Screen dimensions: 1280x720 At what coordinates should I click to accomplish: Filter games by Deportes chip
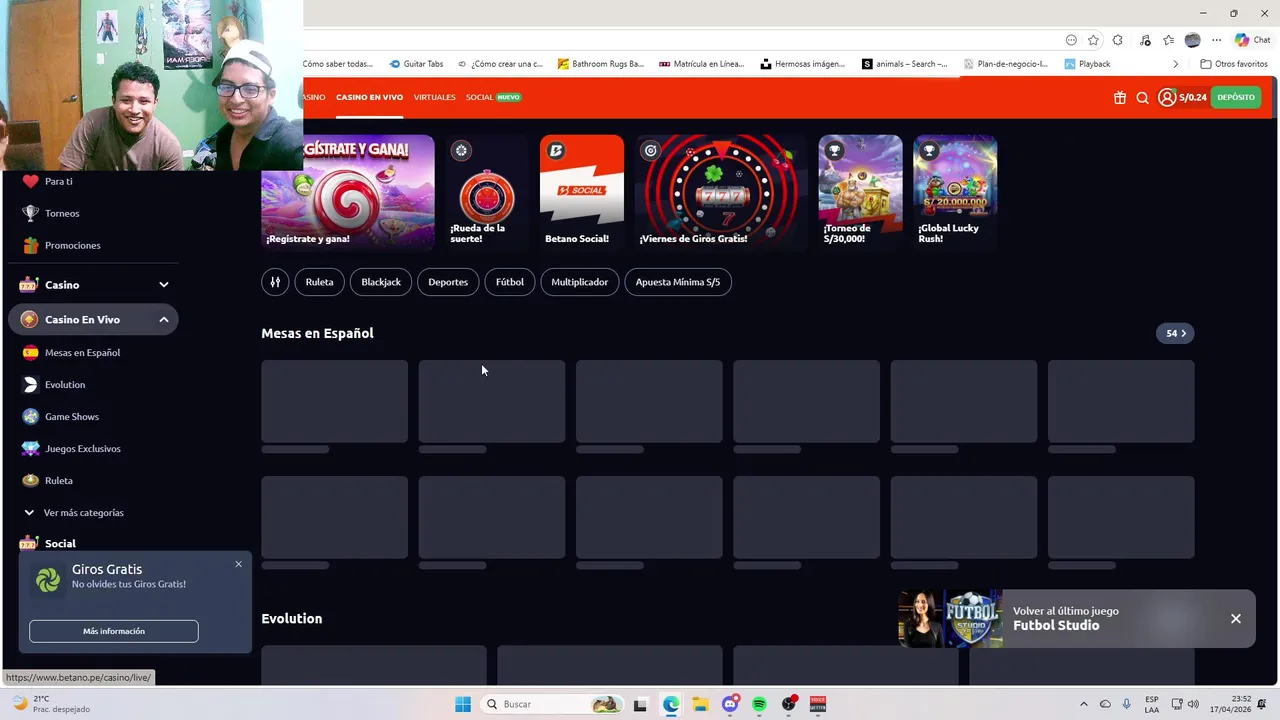click(x=448, y=282)
